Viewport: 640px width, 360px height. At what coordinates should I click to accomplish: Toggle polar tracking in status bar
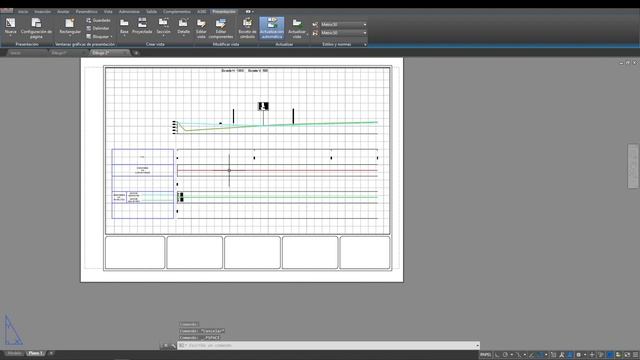tap(505, 355)
